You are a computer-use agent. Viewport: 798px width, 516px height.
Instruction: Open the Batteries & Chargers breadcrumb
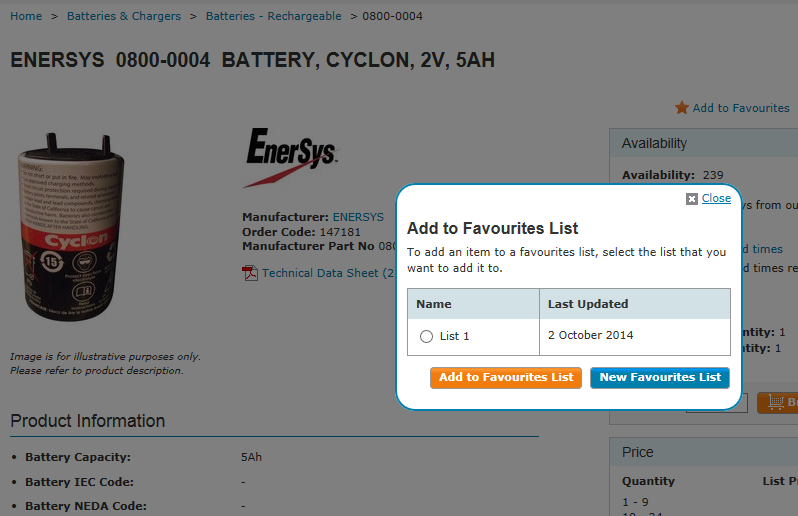point(124,16)
